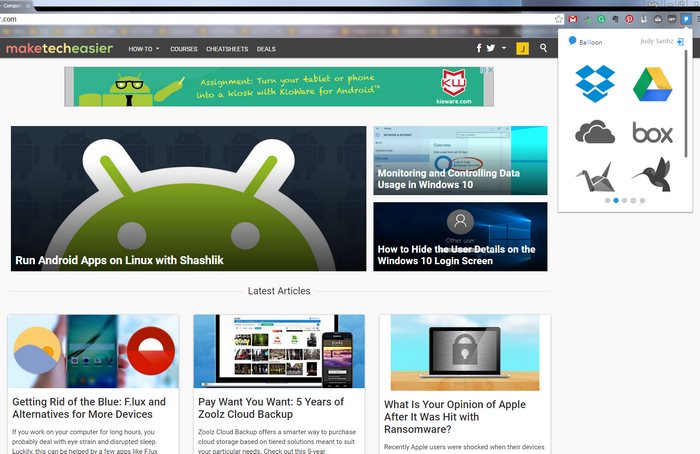Expand the HOW-TO dropdown menu
The width and height of the screenshot is (700, 454).
(x=144, y=48)
